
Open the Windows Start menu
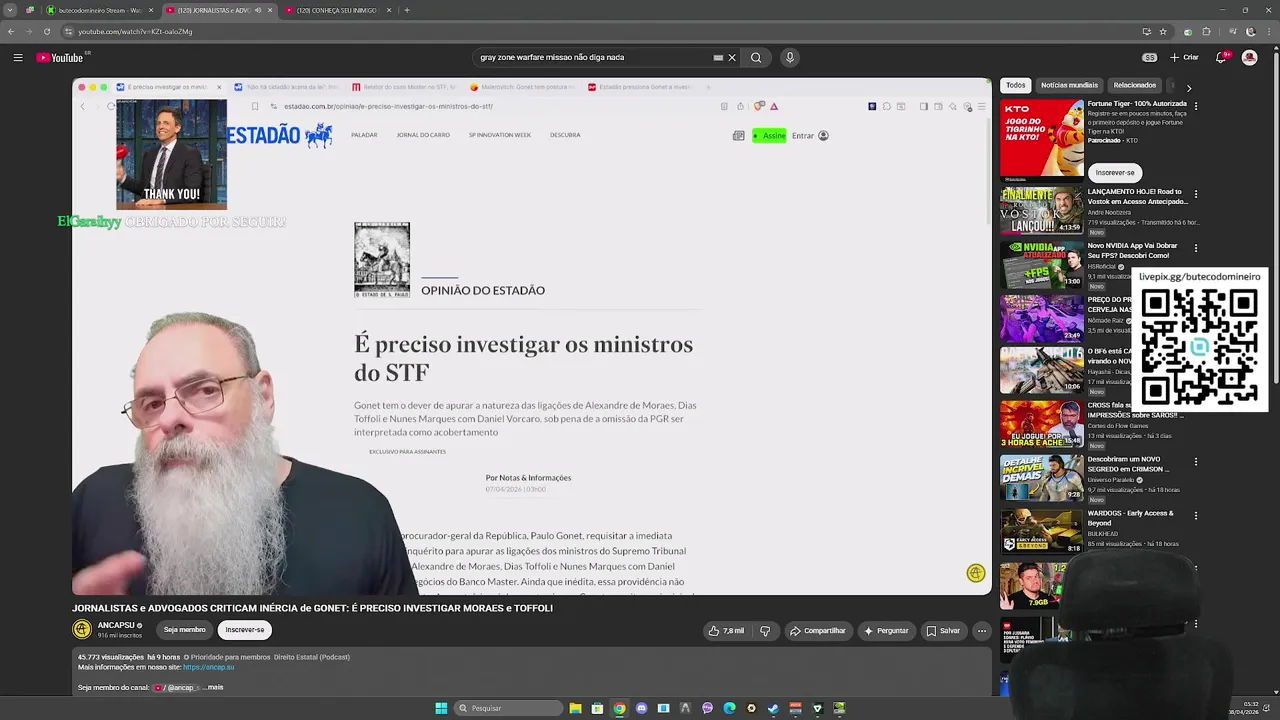tap(441, 708)
